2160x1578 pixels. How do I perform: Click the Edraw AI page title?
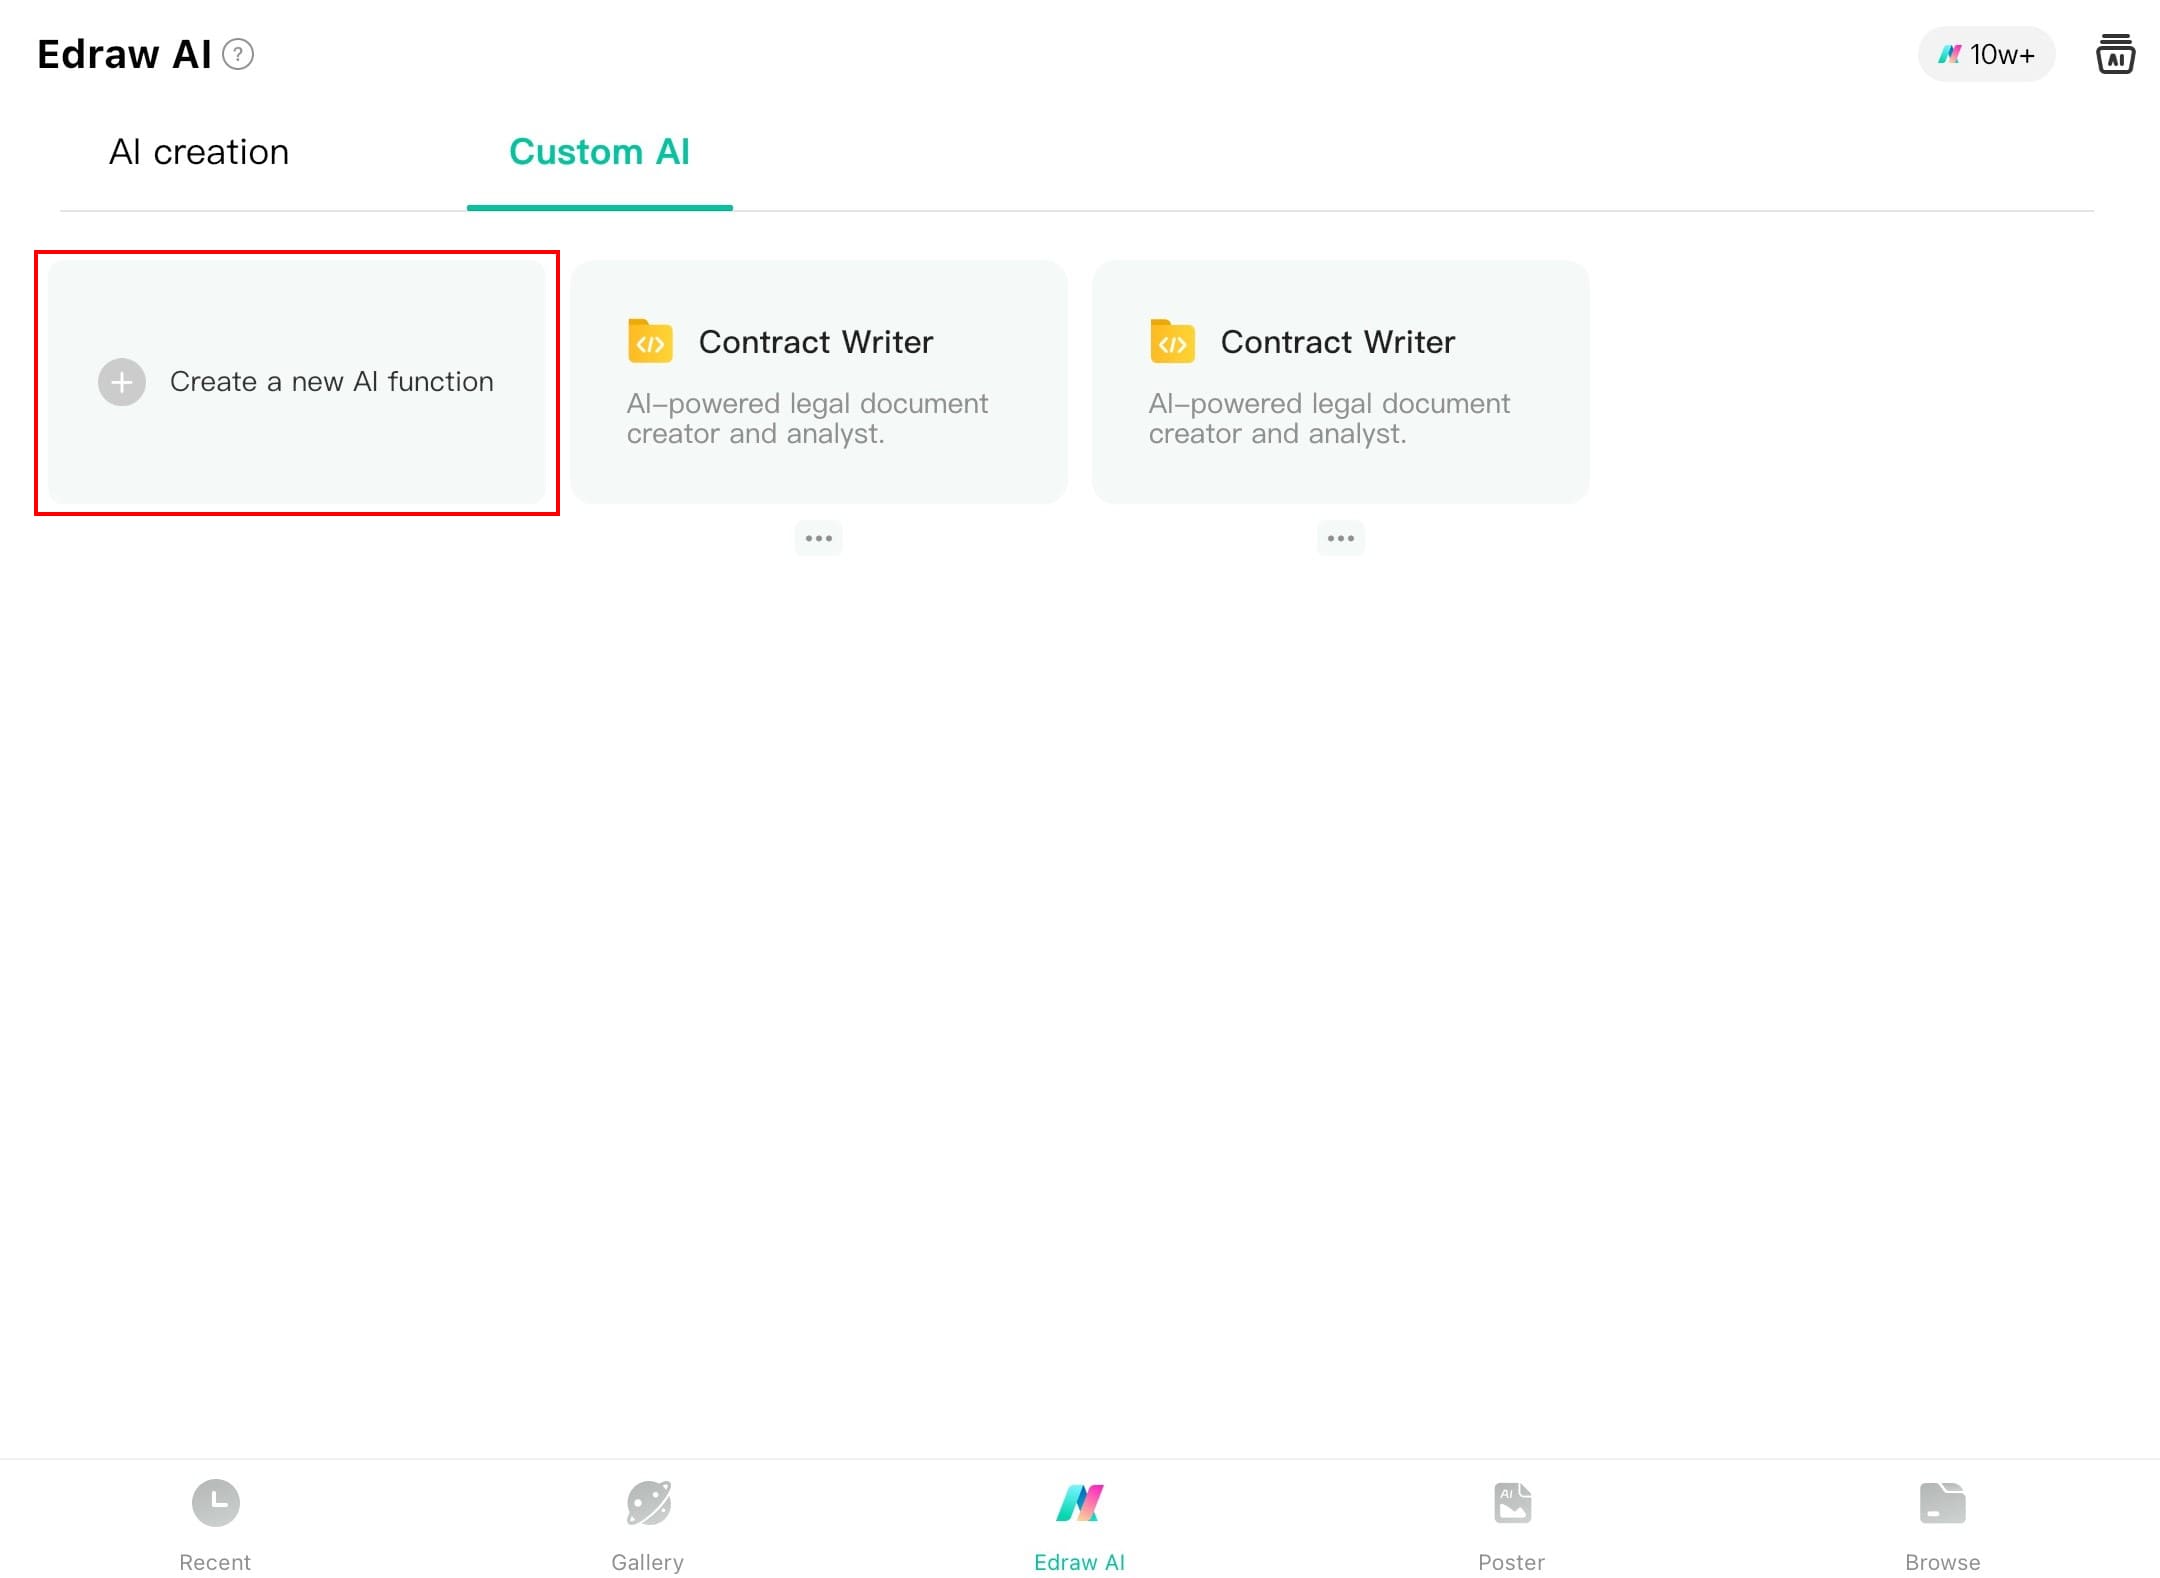[124, 54]
